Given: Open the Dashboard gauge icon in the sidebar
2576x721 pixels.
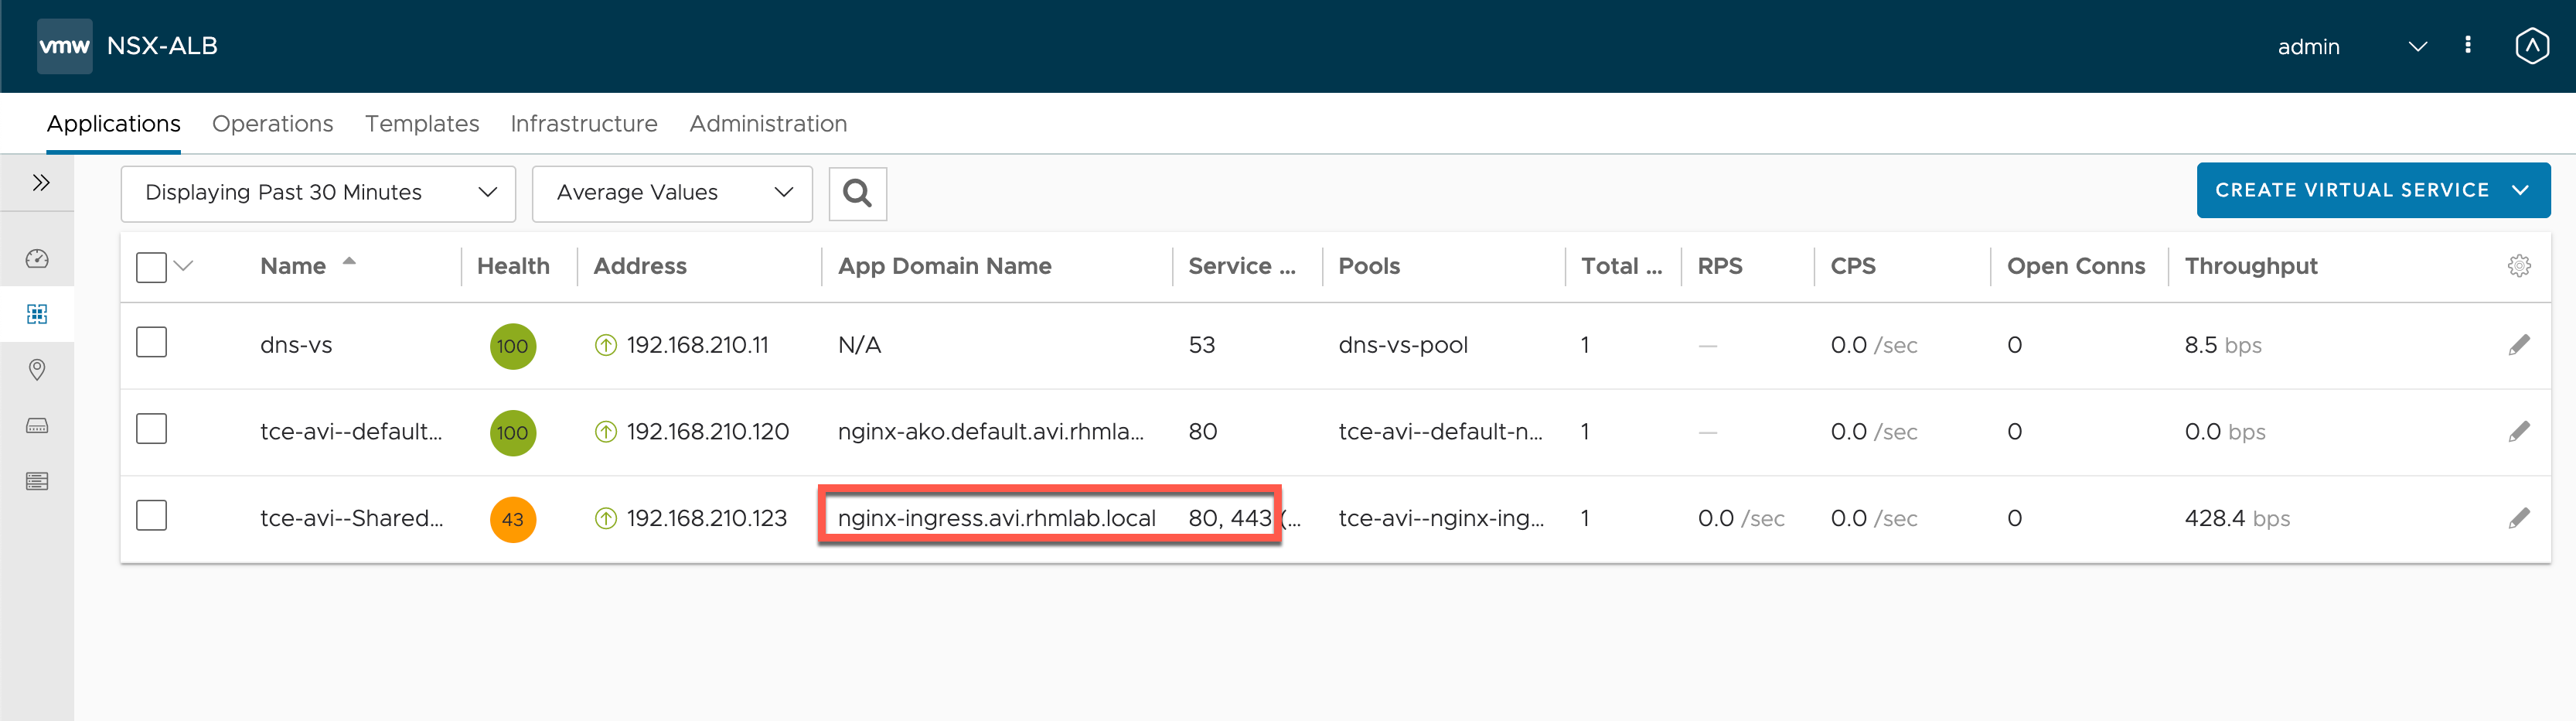Looking at the screenshot, I should (x=37, y=259).
